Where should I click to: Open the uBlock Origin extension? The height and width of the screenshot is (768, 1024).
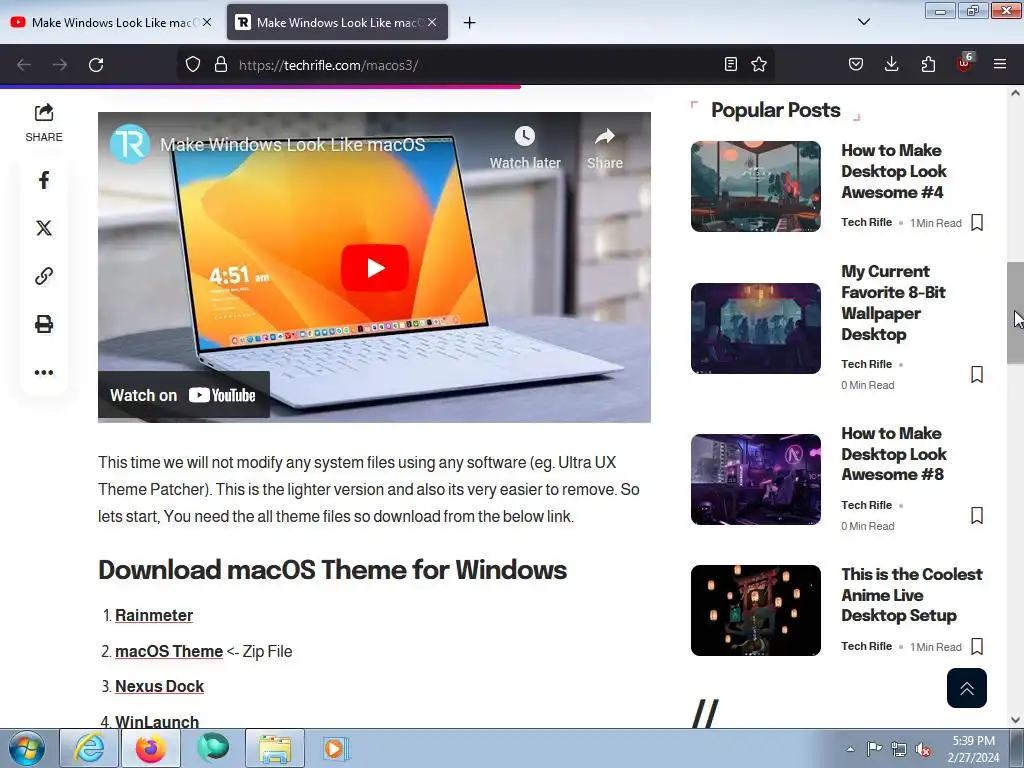(x=965, y=63)
